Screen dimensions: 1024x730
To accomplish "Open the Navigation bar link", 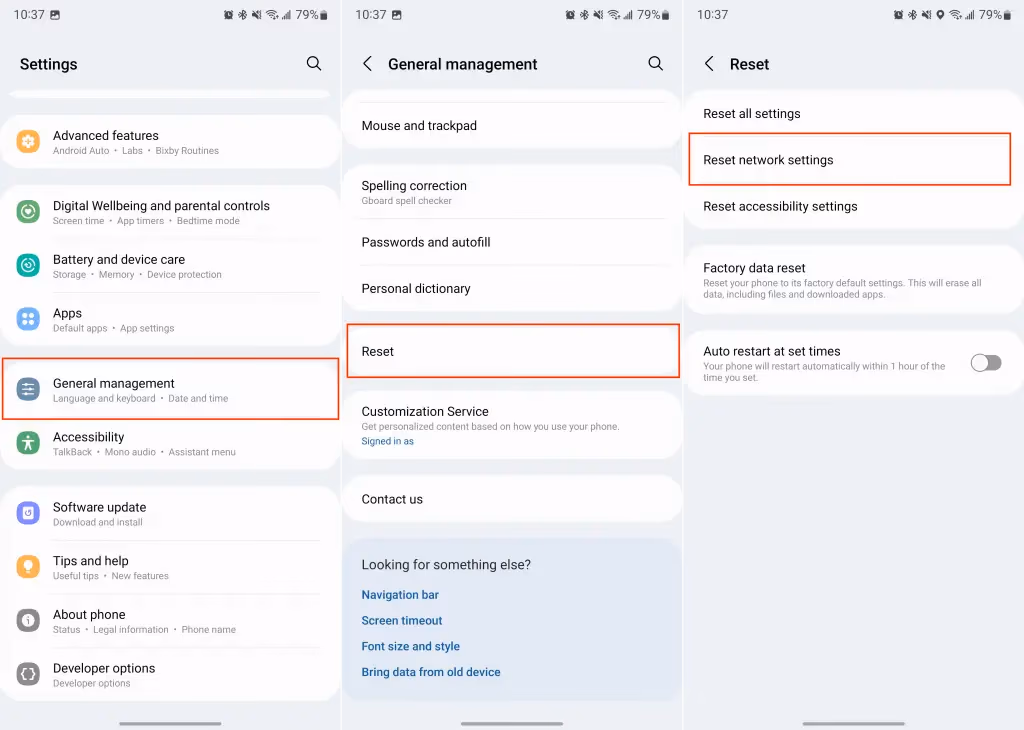I will click(x=400, y=594).
